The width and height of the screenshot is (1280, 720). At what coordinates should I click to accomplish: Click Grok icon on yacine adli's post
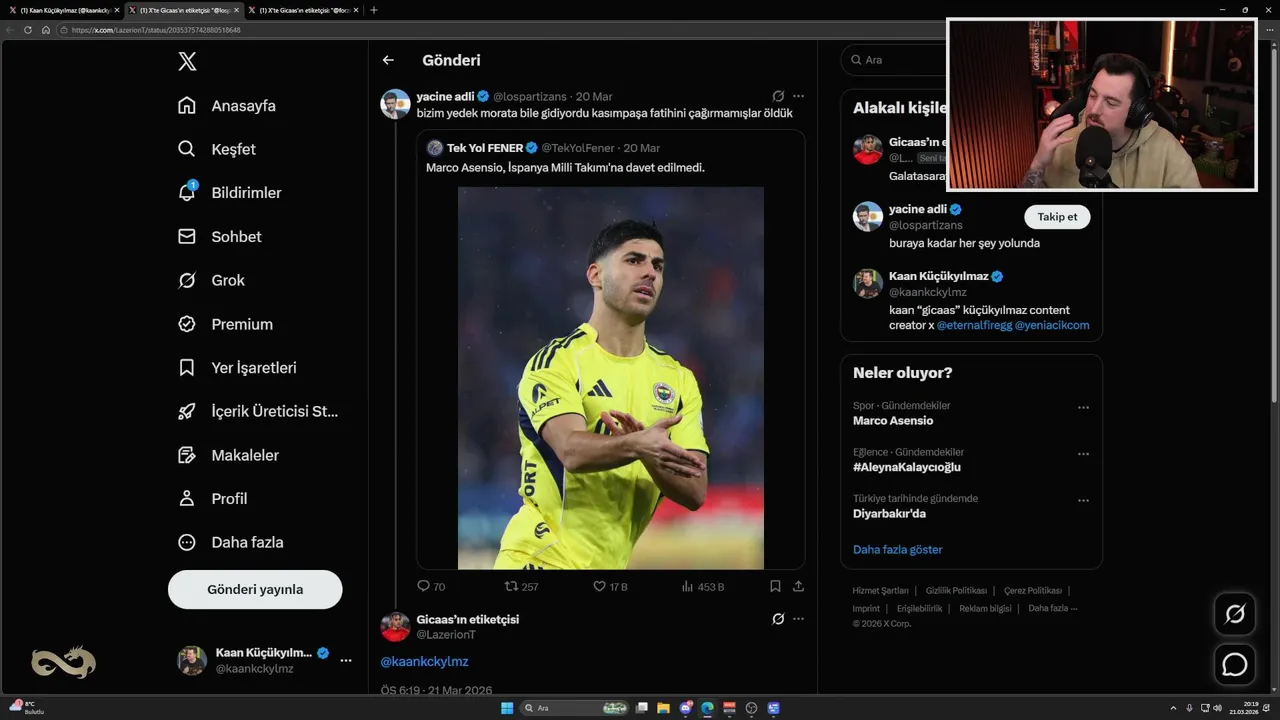778,96
